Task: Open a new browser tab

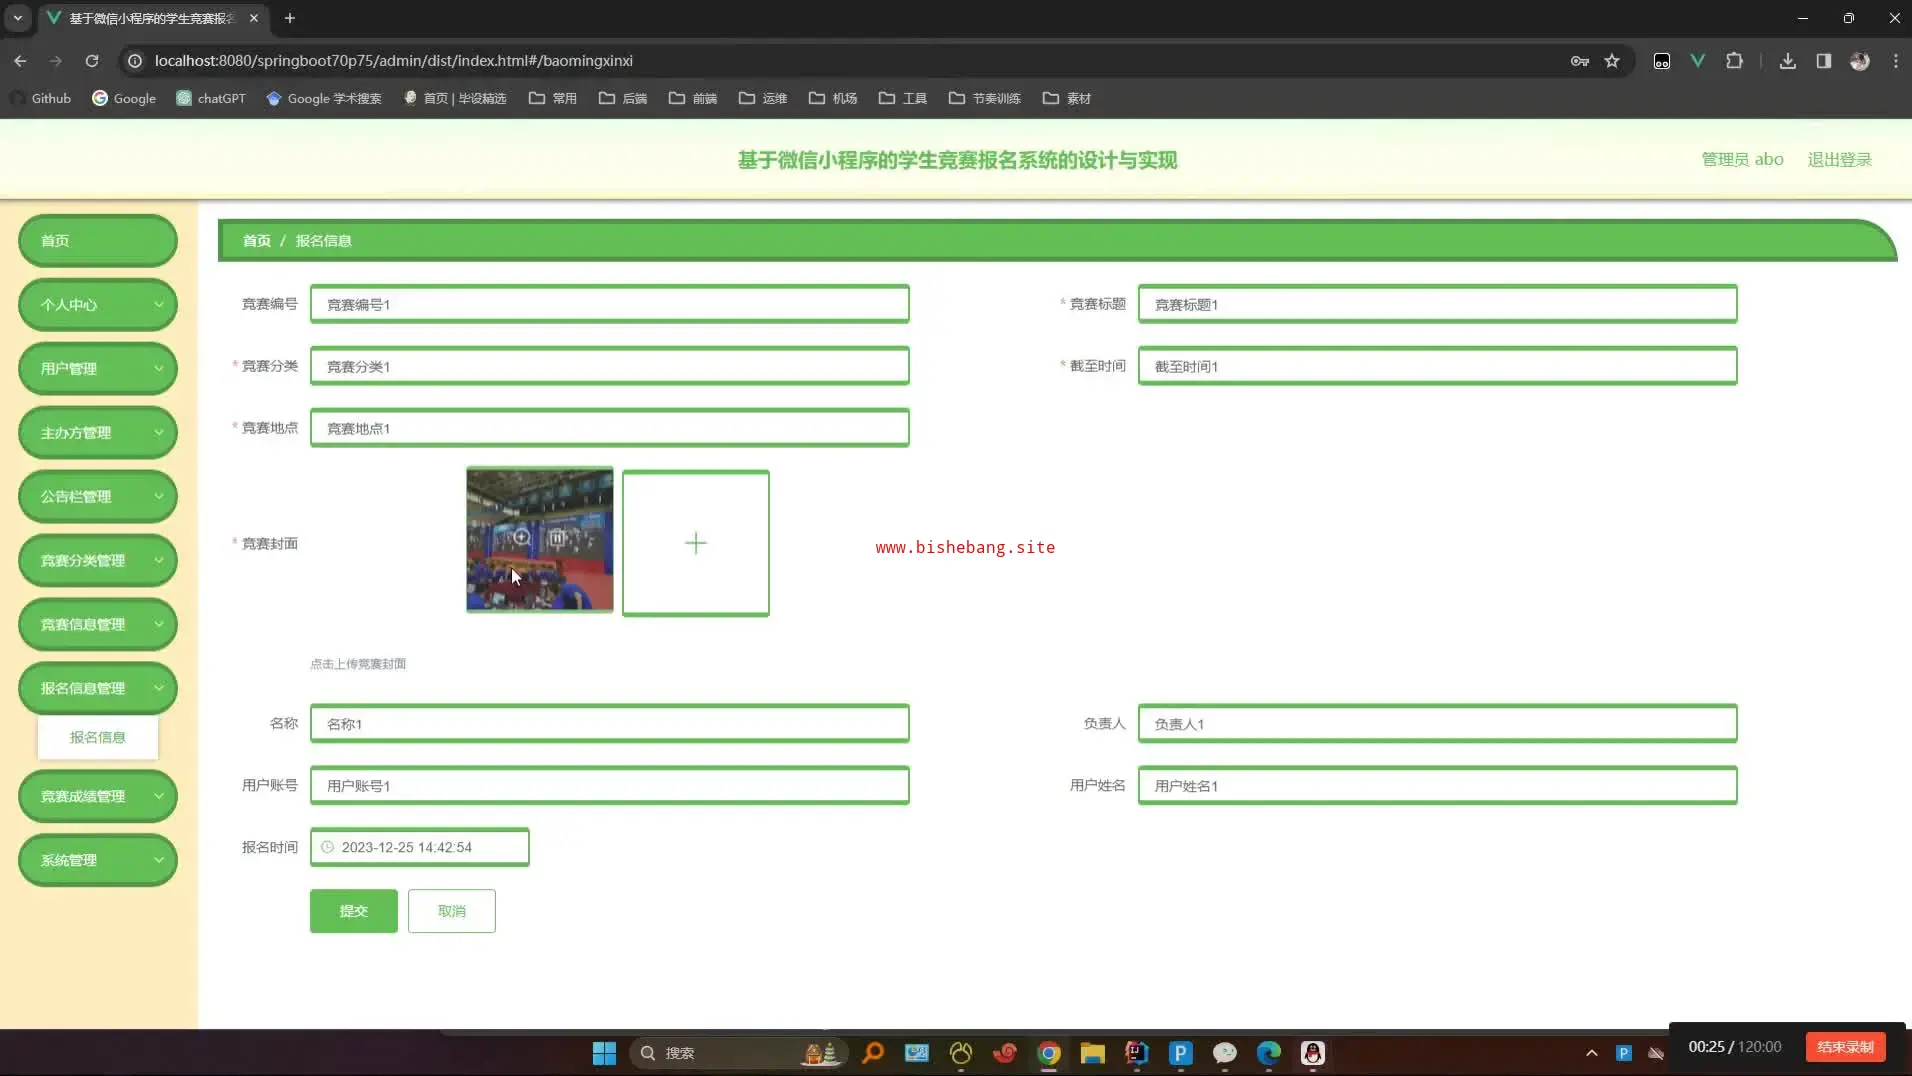Action: coord(290,18)
